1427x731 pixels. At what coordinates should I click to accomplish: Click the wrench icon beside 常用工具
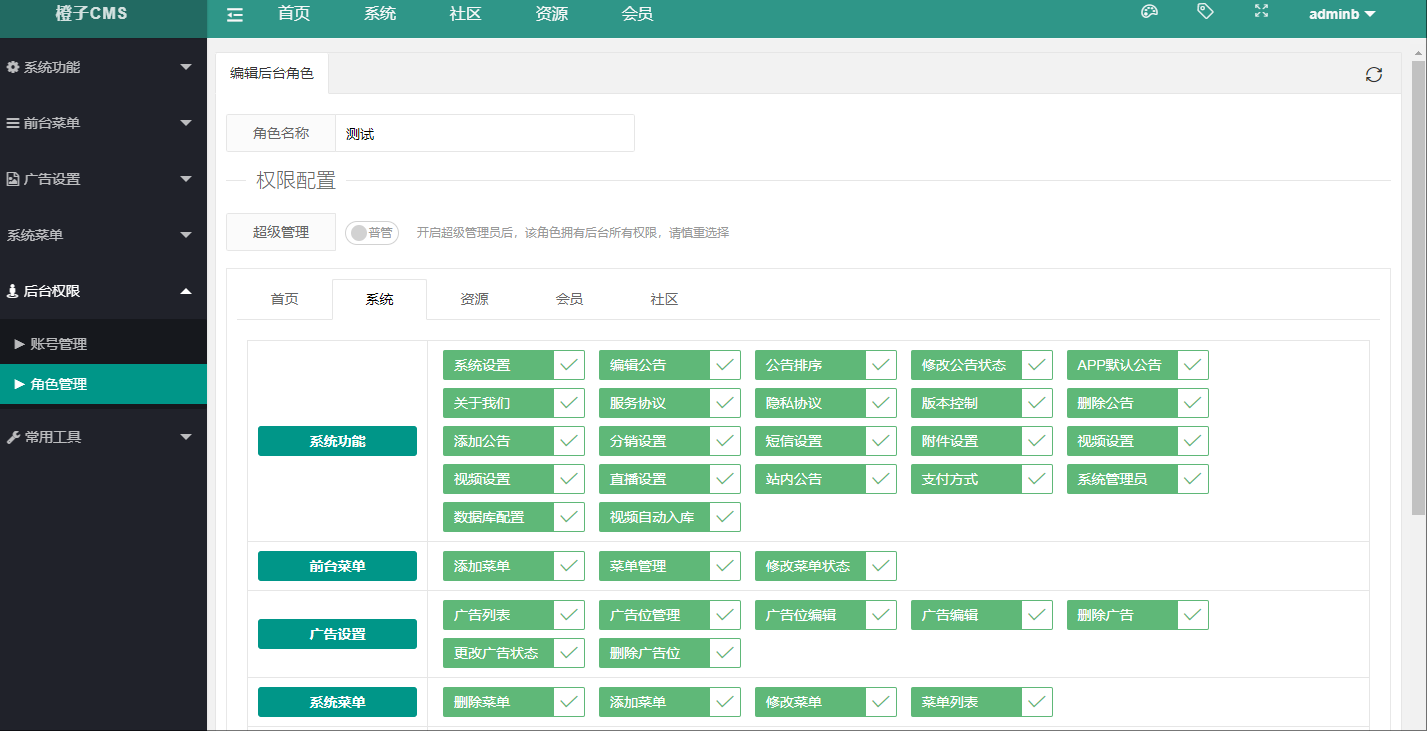pos(12,436)
